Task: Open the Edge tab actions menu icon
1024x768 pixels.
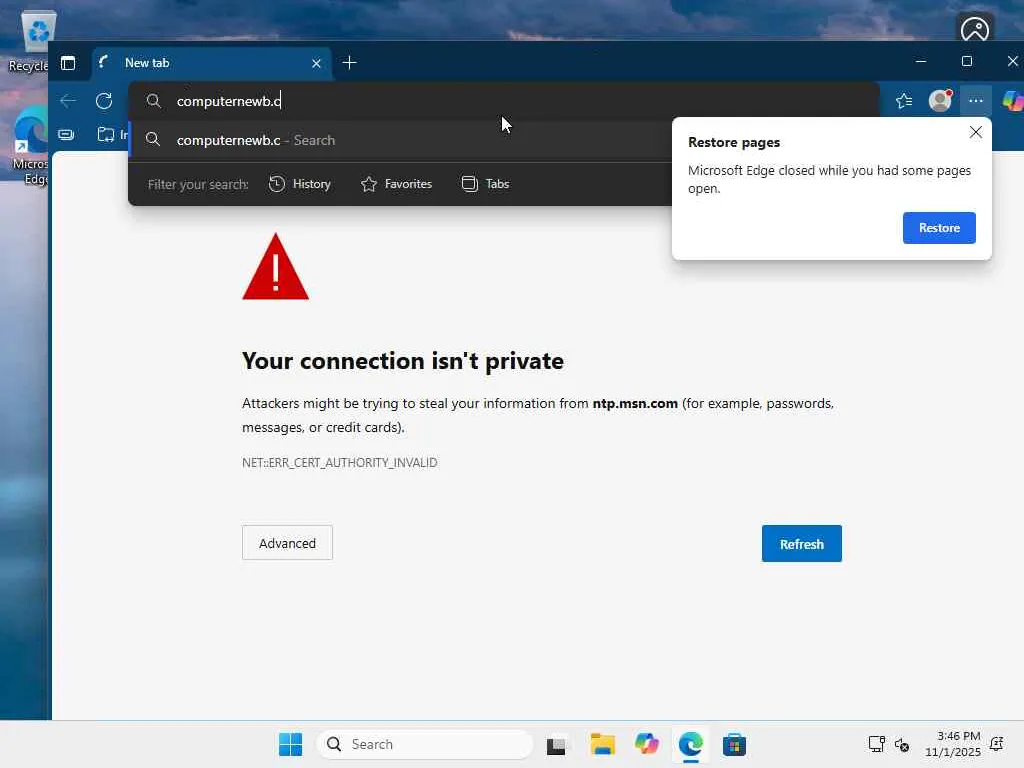Action: (68, 63)
